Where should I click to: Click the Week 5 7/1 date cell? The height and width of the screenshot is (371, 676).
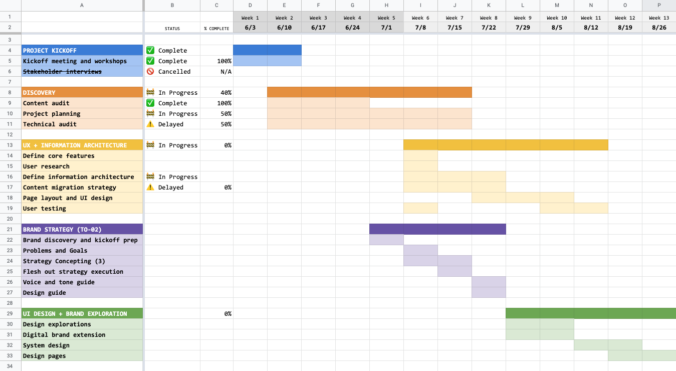click(386, 28)
